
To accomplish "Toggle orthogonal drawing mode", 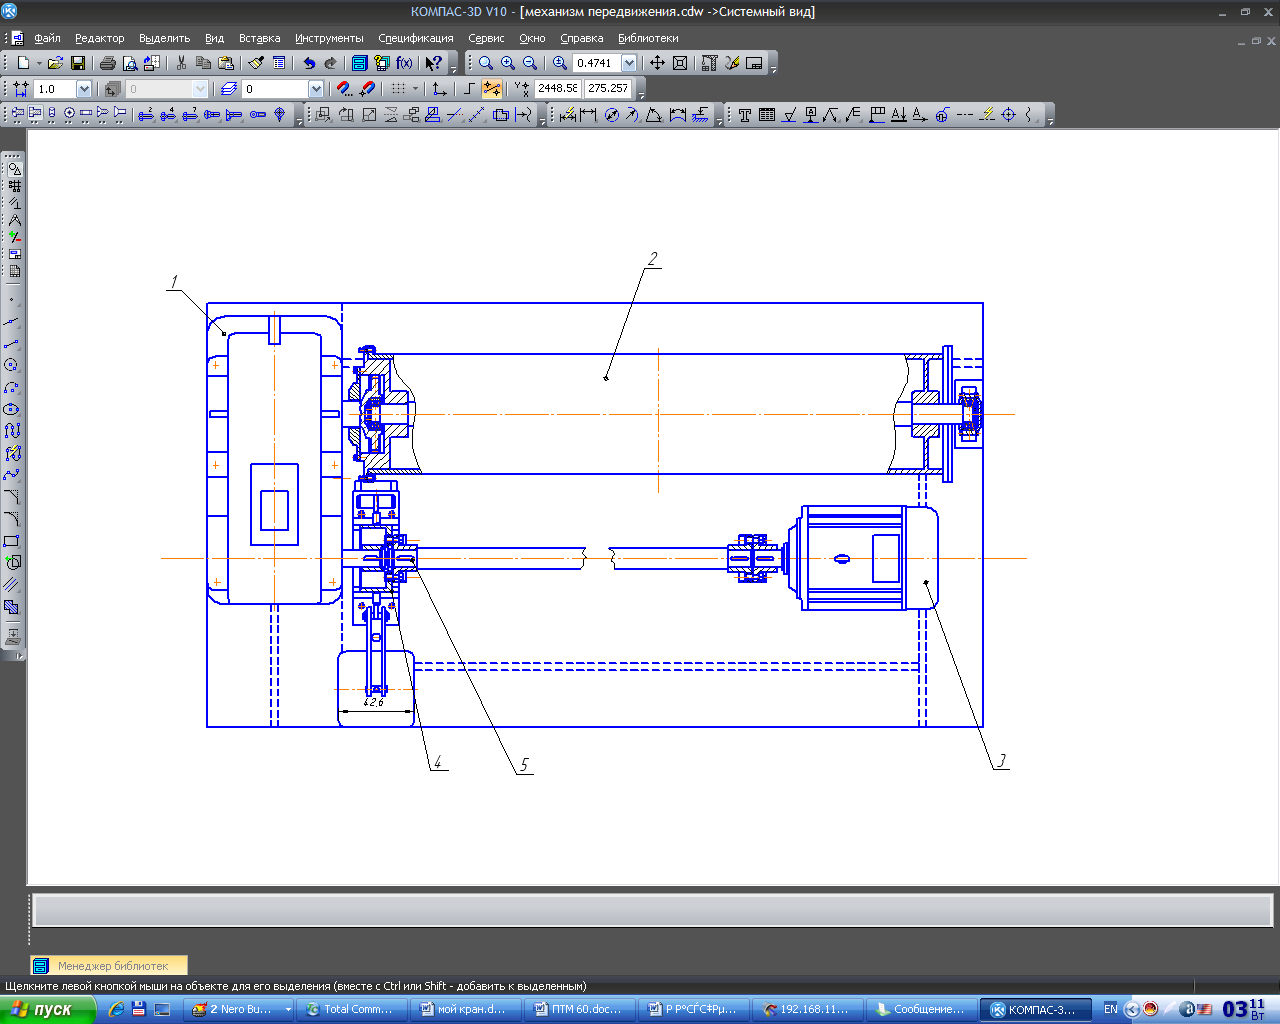I will tap(468, 89).
